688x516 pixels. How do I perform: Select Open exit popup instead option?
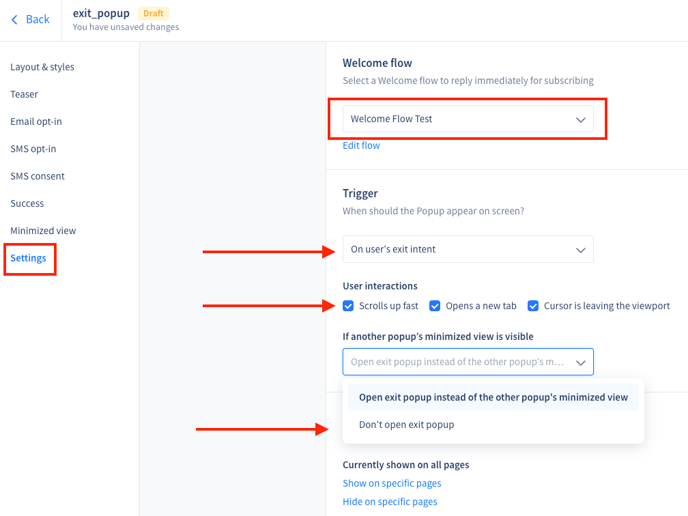click(x=493, y=397)
